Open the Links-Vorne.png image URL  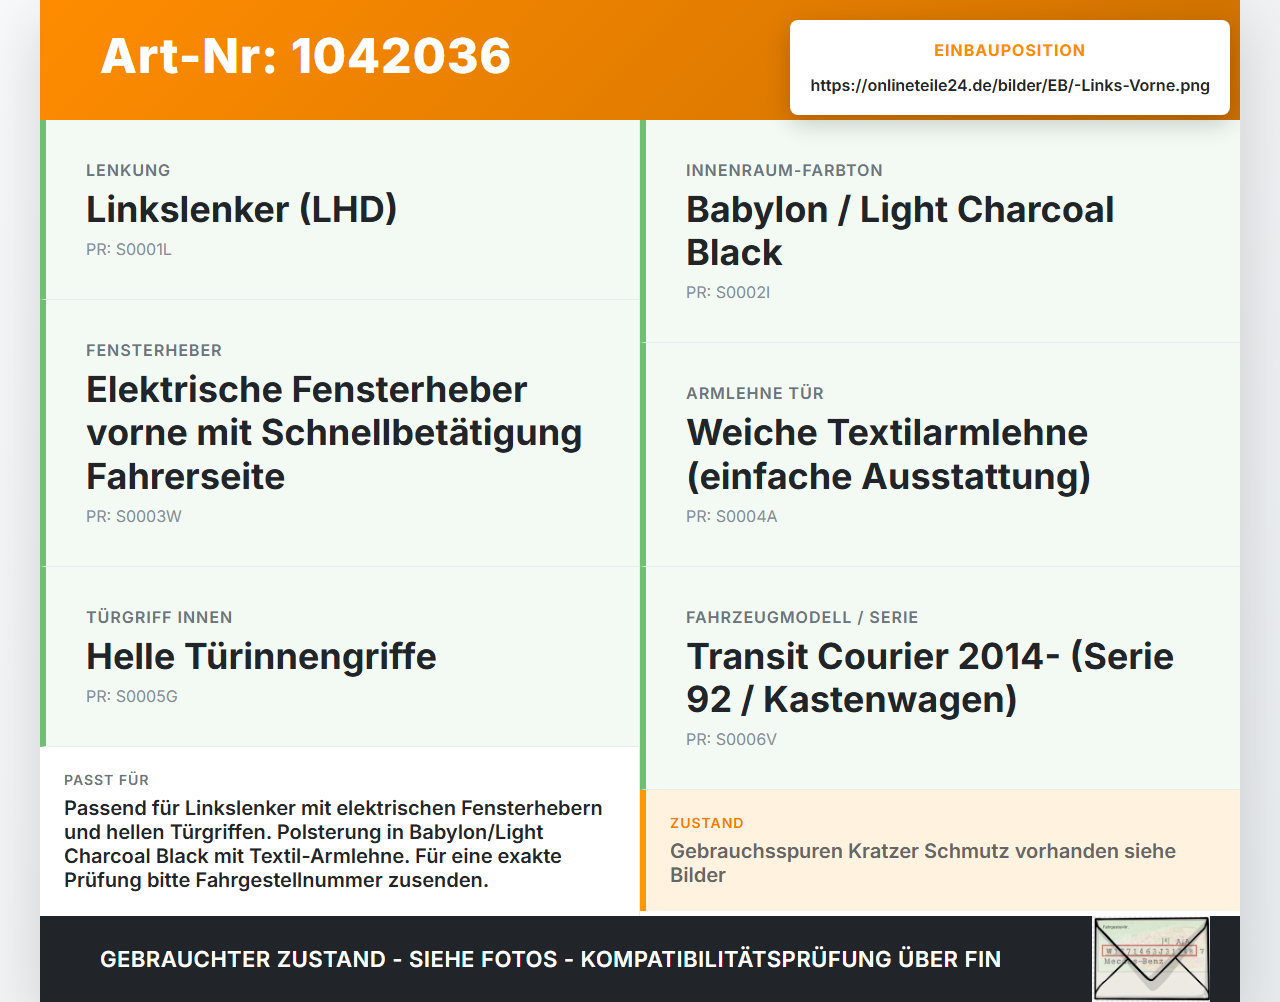click(1010, 85)
